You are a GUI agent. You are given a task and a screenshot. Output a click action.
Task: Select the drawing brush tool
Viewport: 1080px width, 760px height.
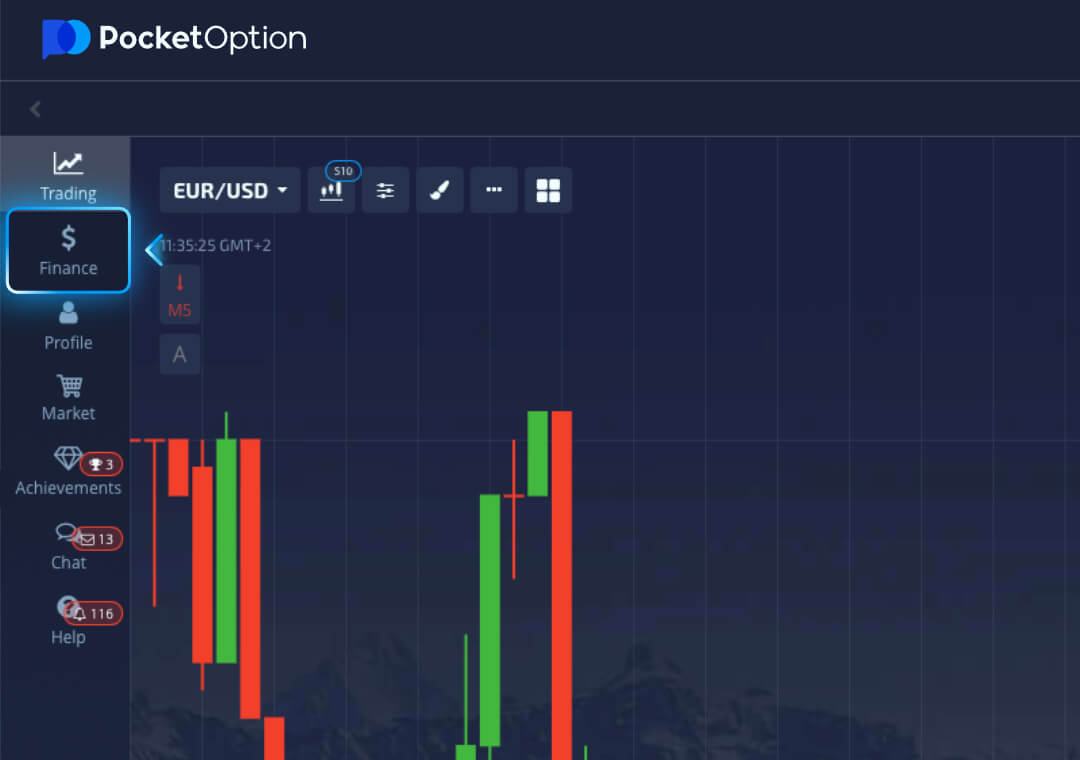[x=439, y=190]
